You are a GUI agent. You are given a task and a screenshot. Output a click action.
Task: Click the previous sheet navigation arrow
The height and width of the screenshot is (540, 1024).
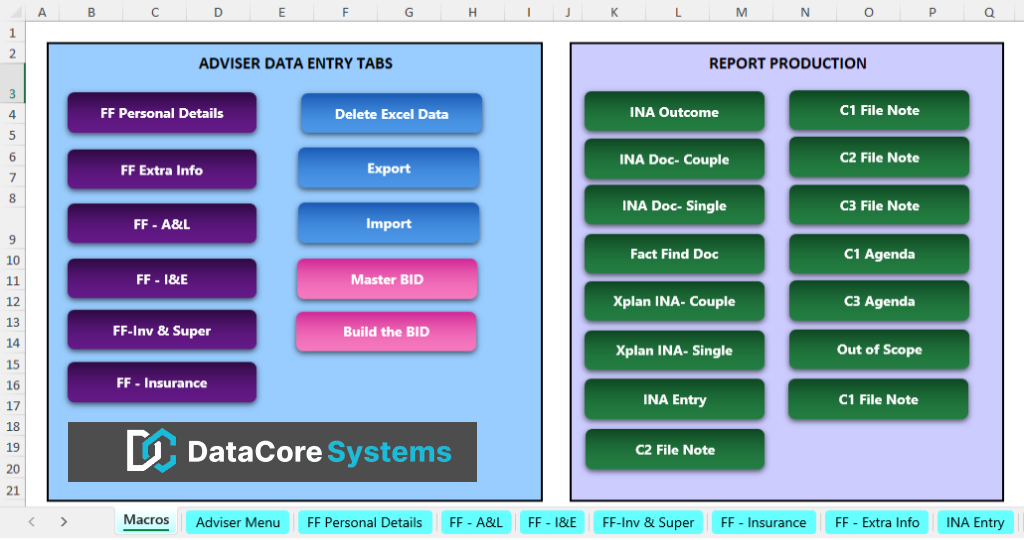[x=31, y=522]
